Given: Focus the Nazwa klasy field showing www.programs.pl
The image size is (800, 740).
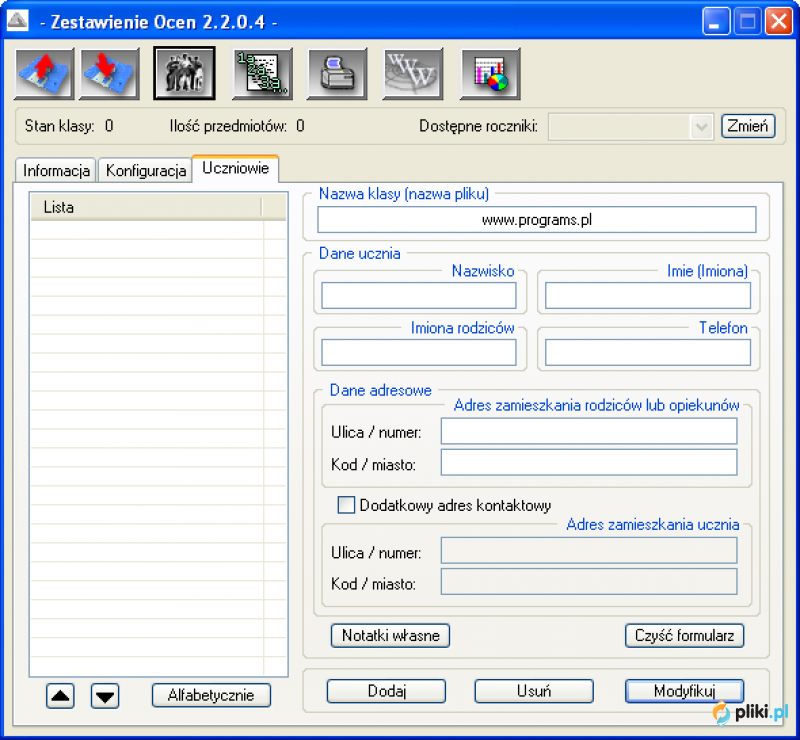Looking at the screenshot, I should (x=537, y=219).
